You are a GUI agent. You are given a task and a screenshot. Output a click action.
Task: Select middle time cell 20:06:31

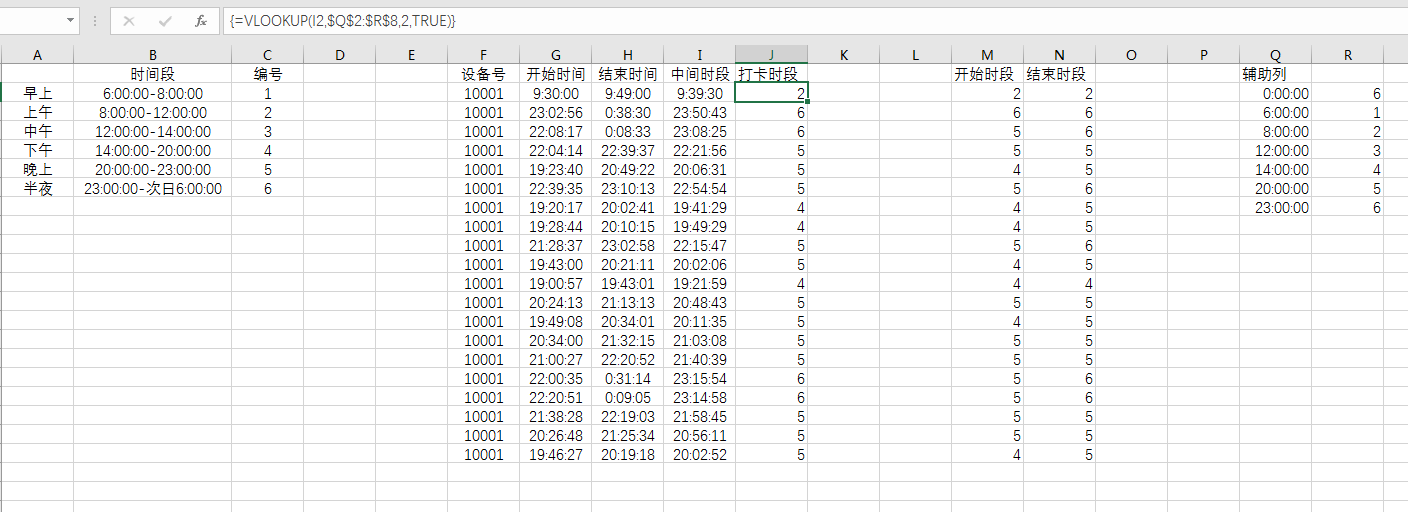(x=699, y=169)
